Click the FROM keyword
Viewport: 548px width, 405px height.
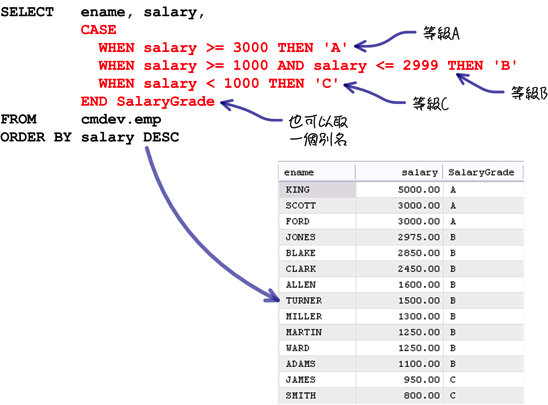click(x=18, y=119)
